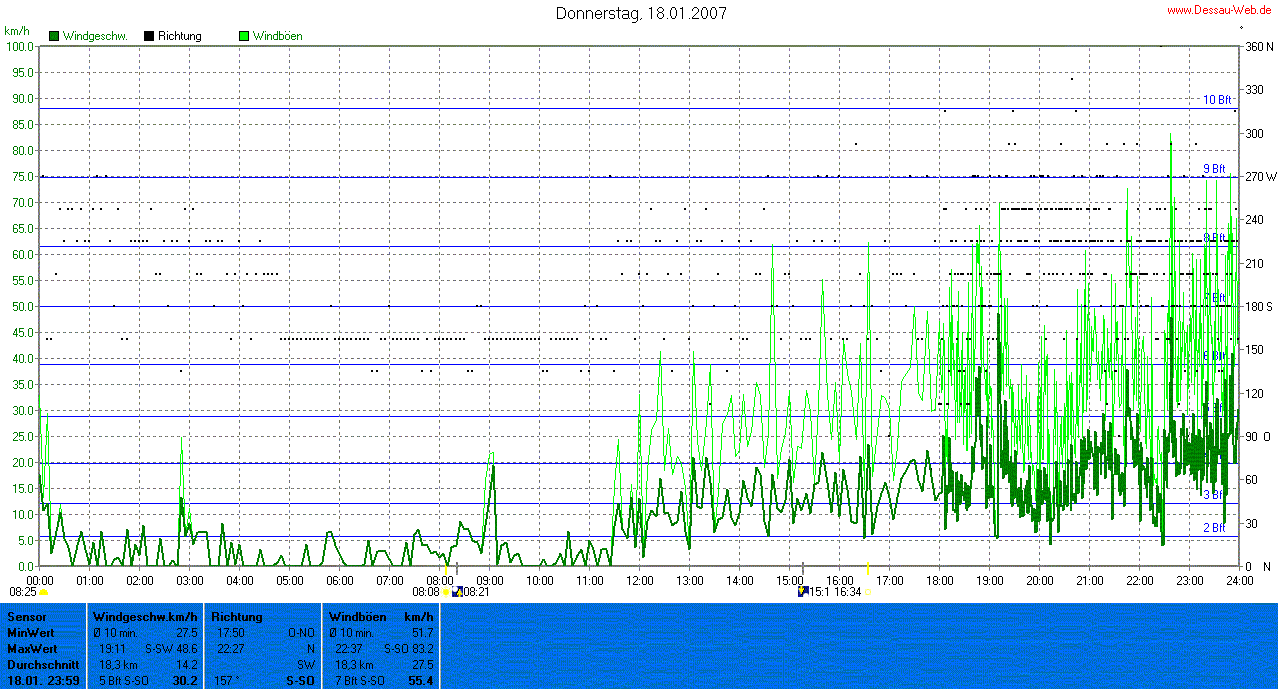Click the 10 Bft threshold label

[1216, 100]
